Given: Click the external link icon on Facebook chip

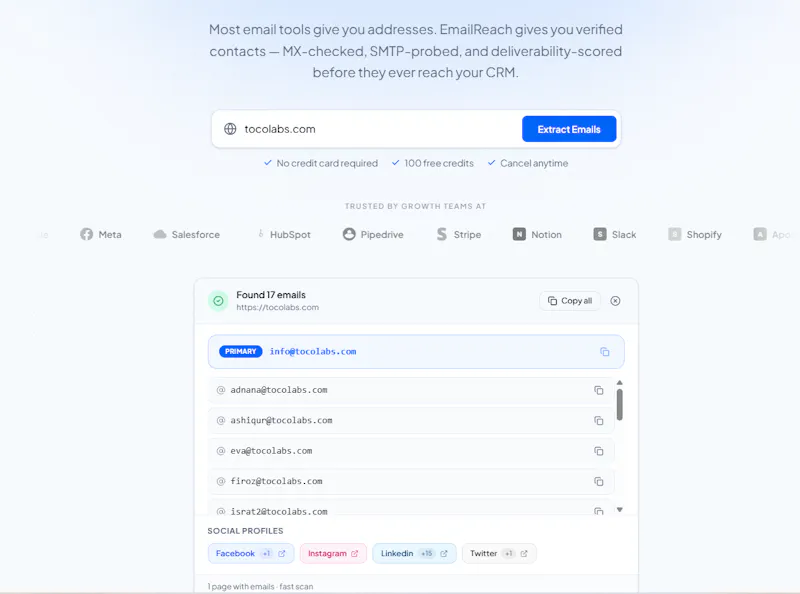Looking at the screenshot, I should [282, 554].
